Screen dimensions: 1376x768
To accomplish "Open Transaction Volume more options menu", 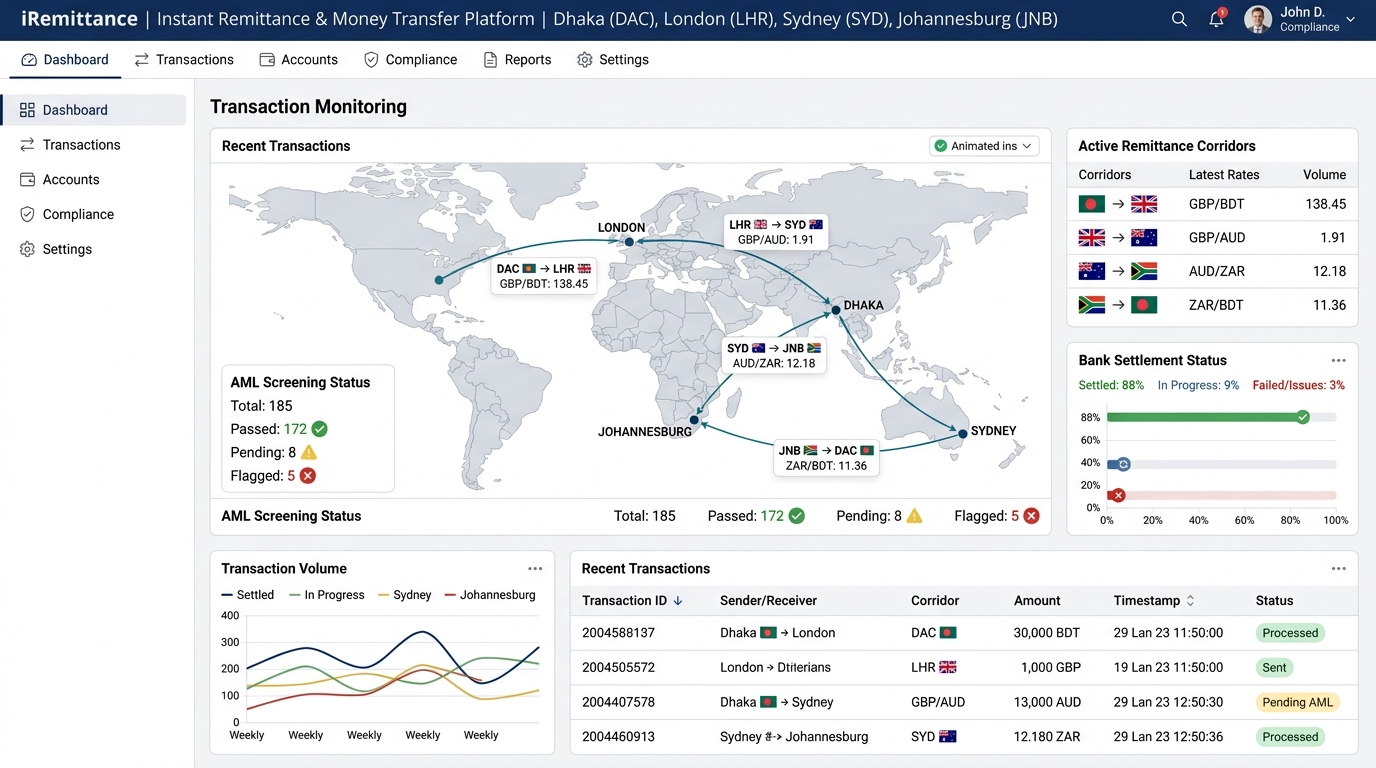I will (535, 569).
